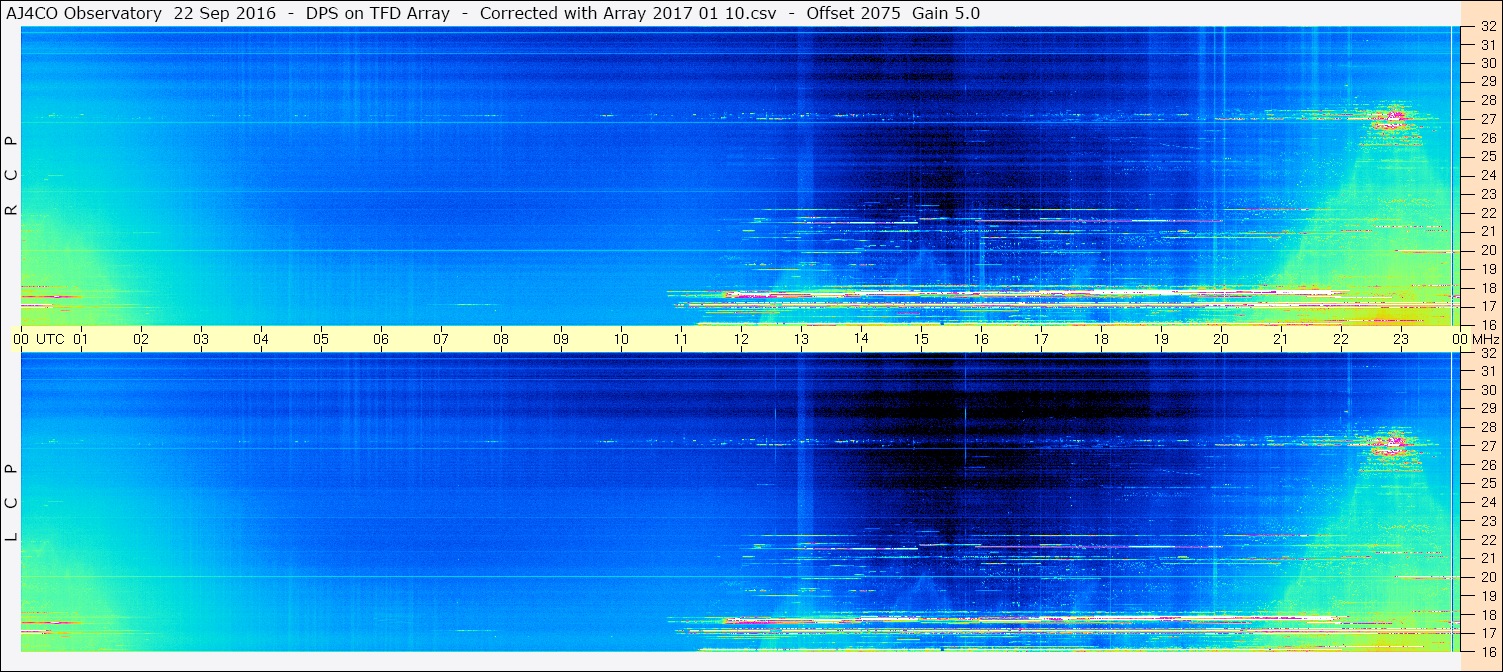Pick the 14 hour mark on time axis
The image size is (1503, 672).
861,339
